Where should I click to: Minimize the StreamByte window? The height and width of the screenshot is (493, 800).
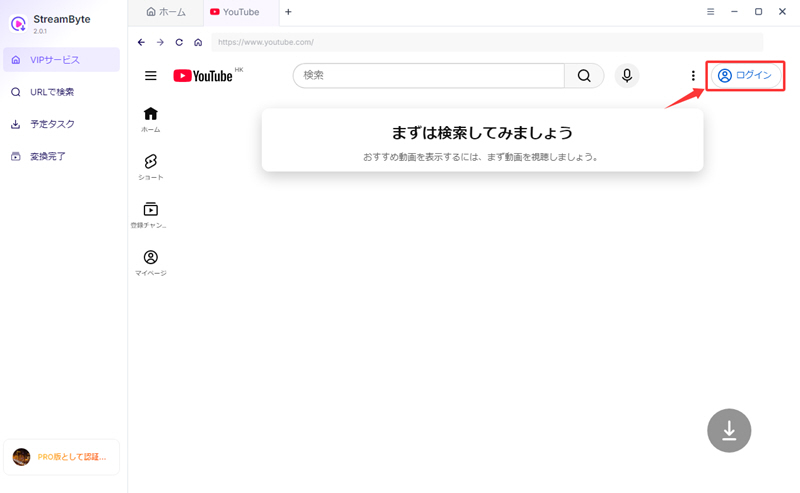(734, 11)
